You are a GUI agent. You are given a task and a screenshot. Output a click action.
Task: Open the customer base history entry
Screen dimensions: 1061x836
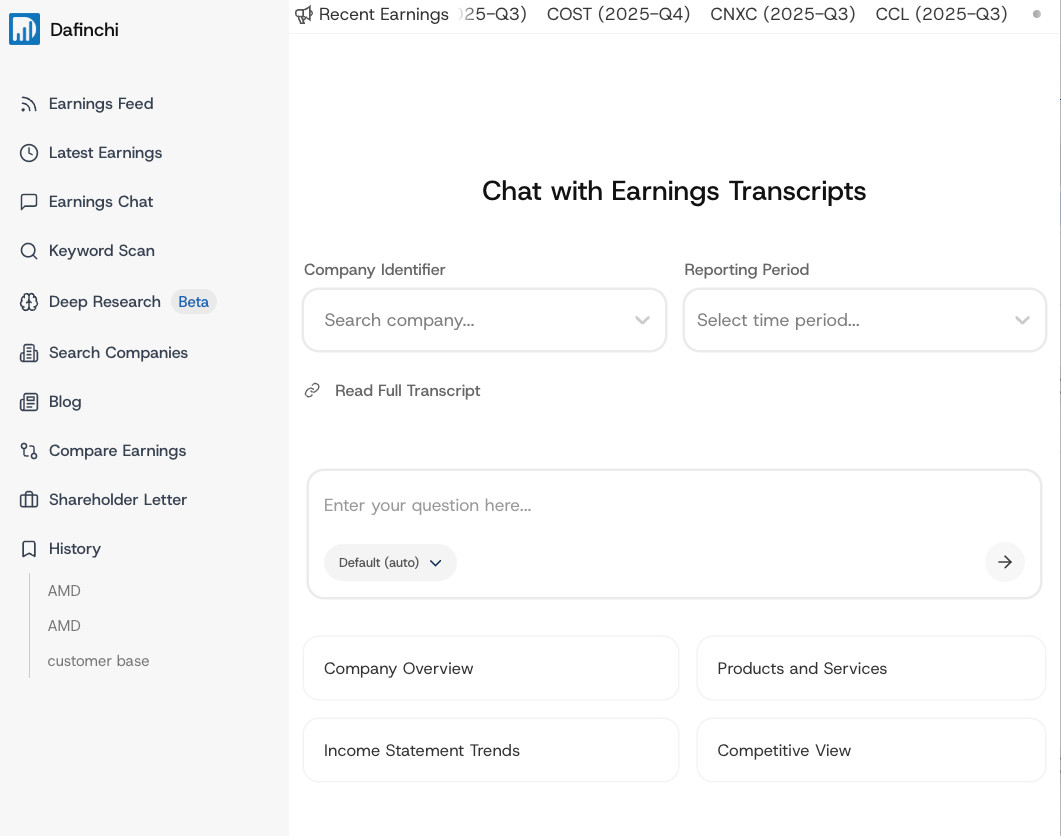click(98, 661)
